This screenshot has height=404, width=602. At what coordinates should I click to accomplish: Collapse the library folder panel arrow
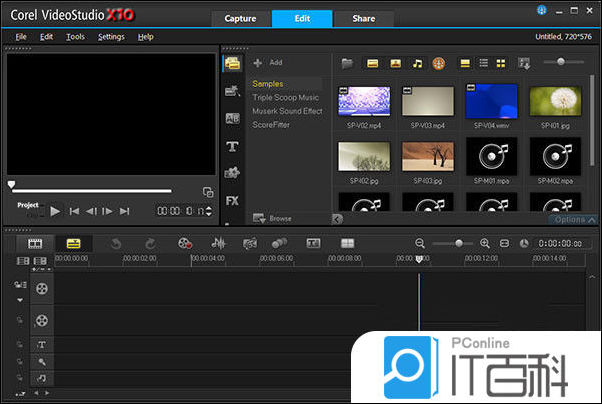point(337,218)
